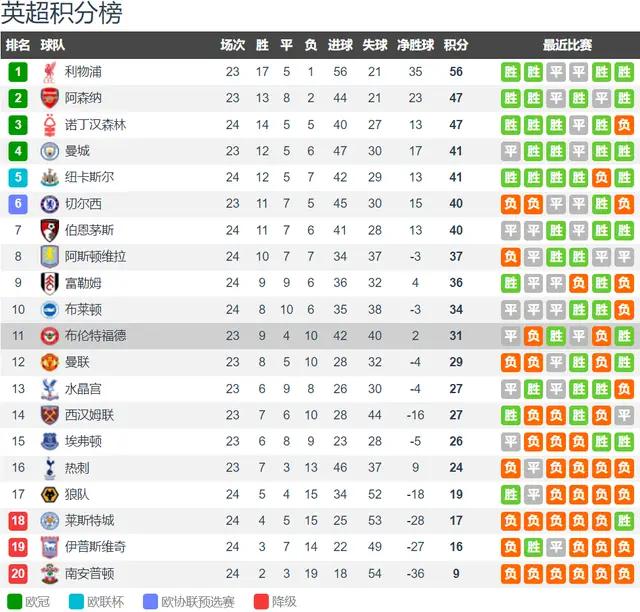Click the green 欧冠 legend swatch
640x612 pixels.
click(12, 601)
